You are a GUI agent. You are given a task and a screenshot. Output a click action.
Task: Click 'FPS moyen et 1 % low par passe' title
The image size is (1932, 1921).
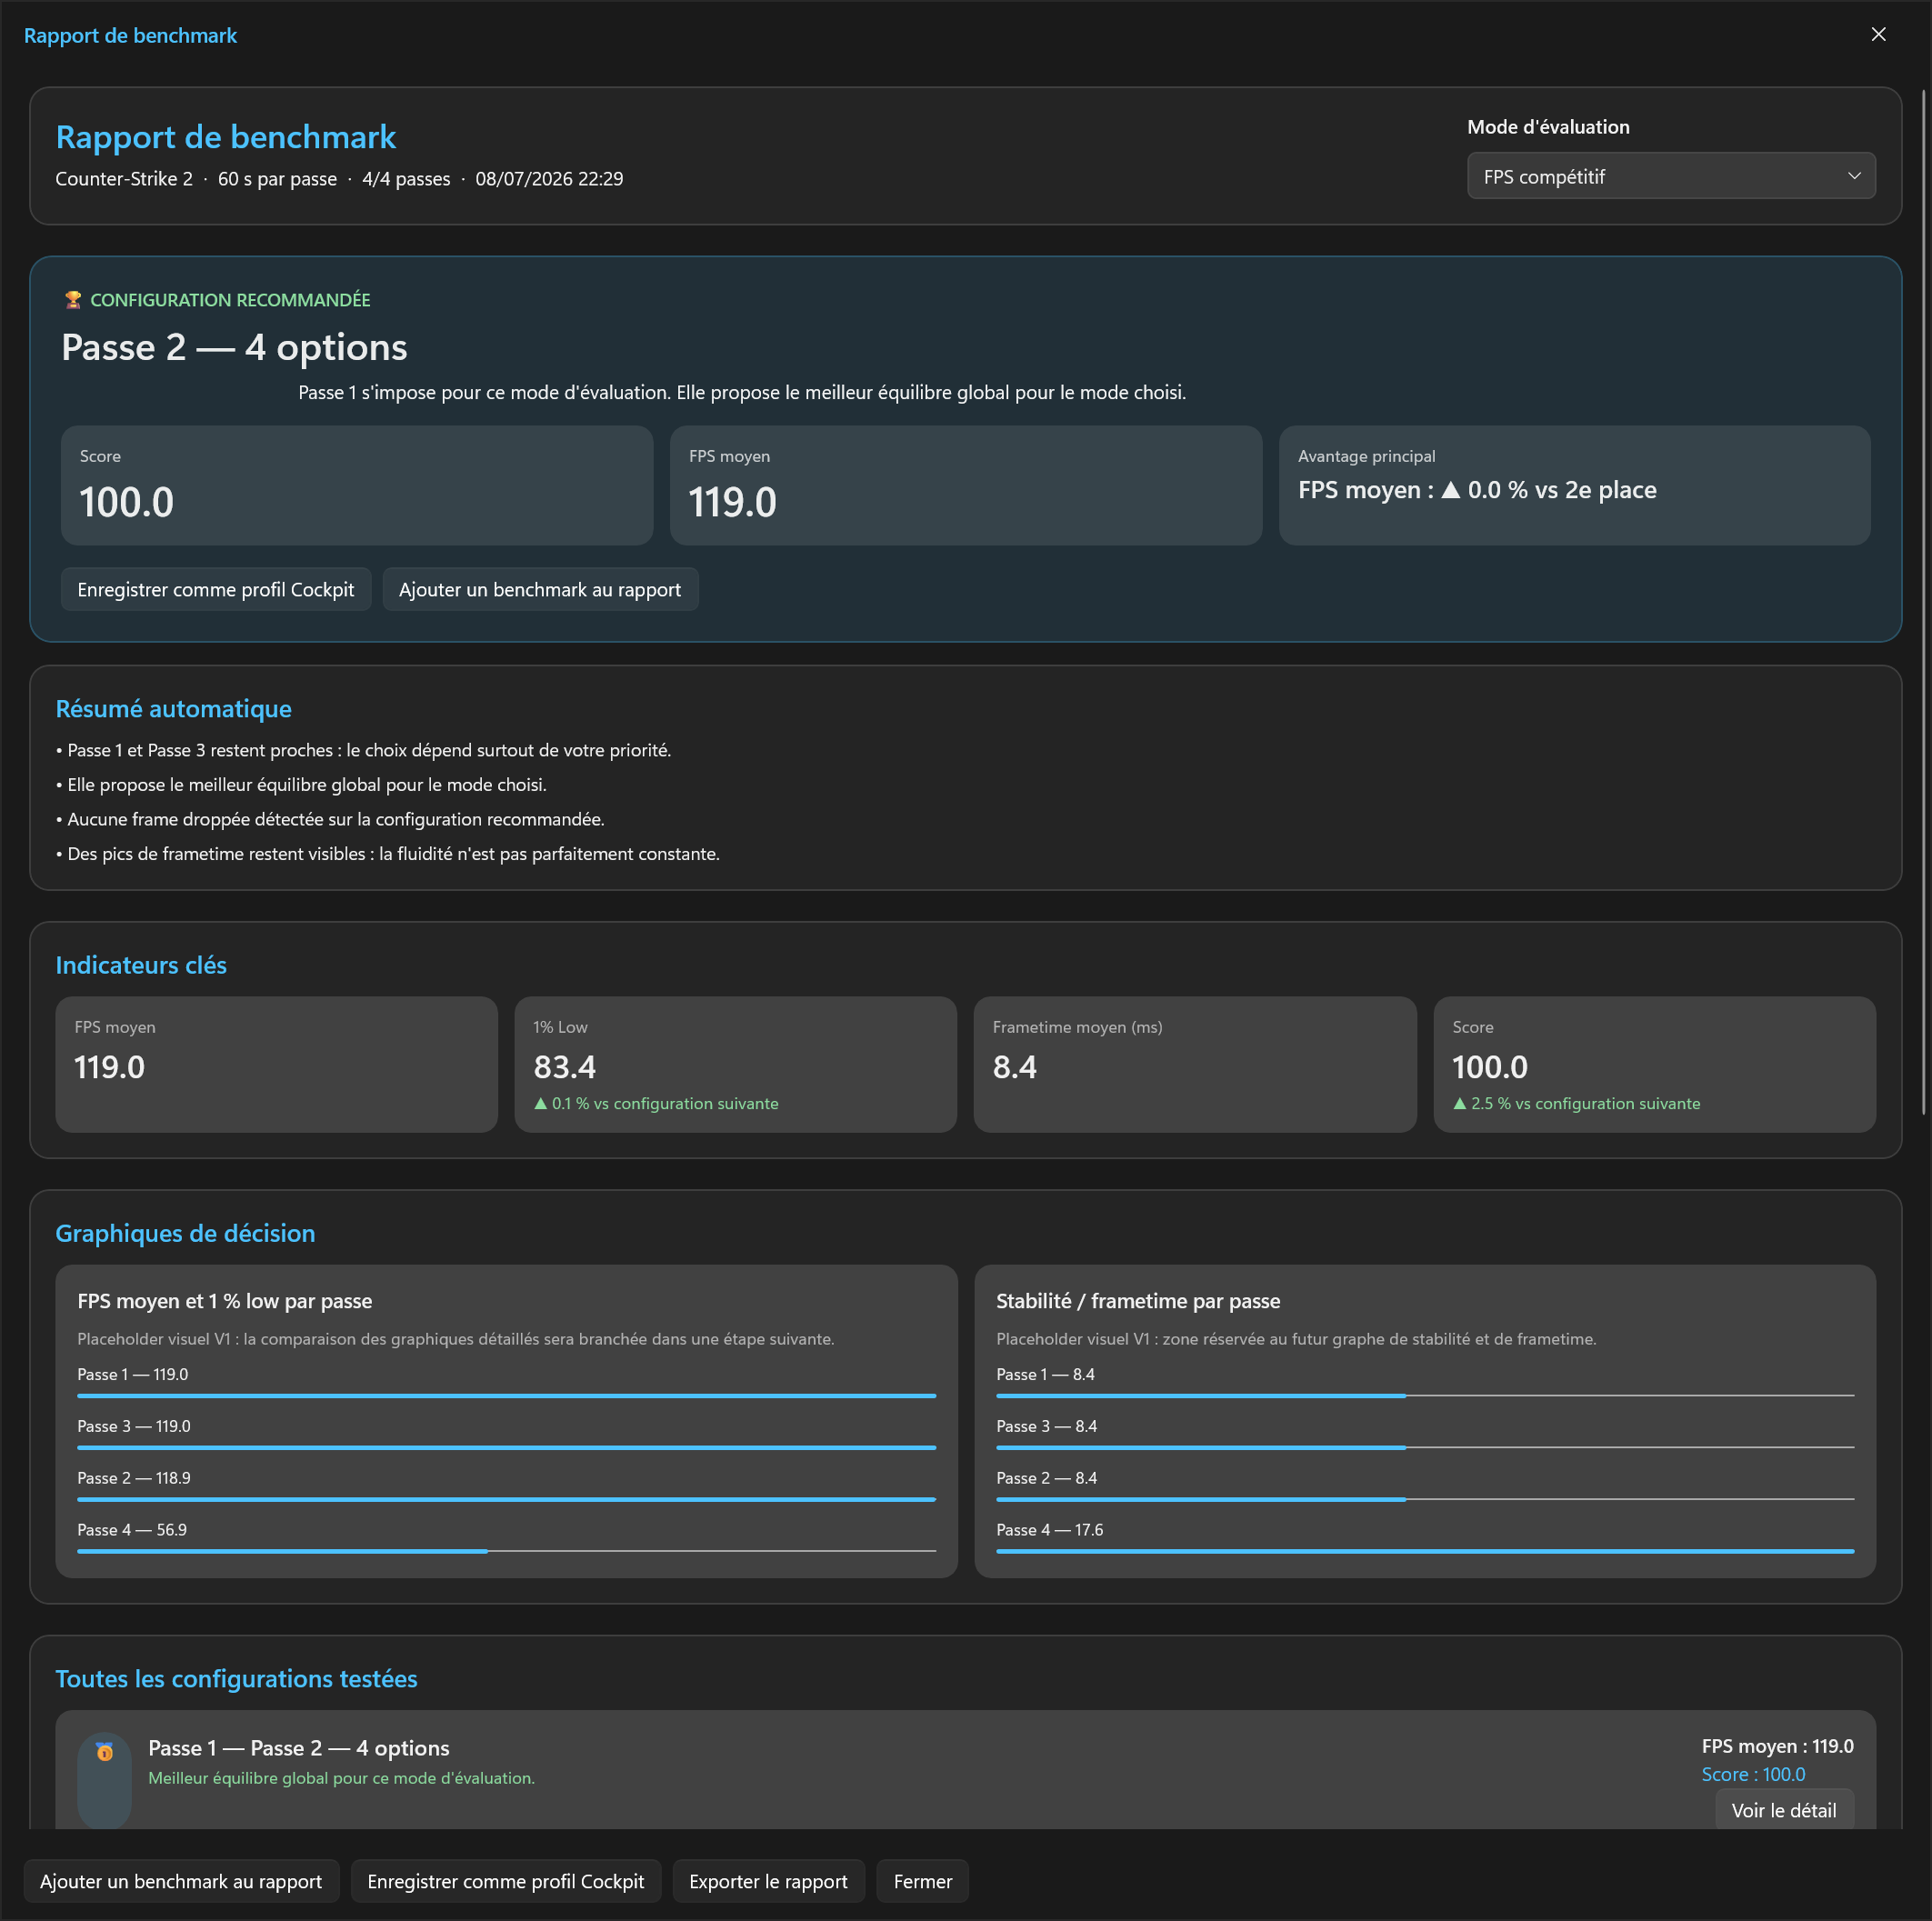(224, 1301)
